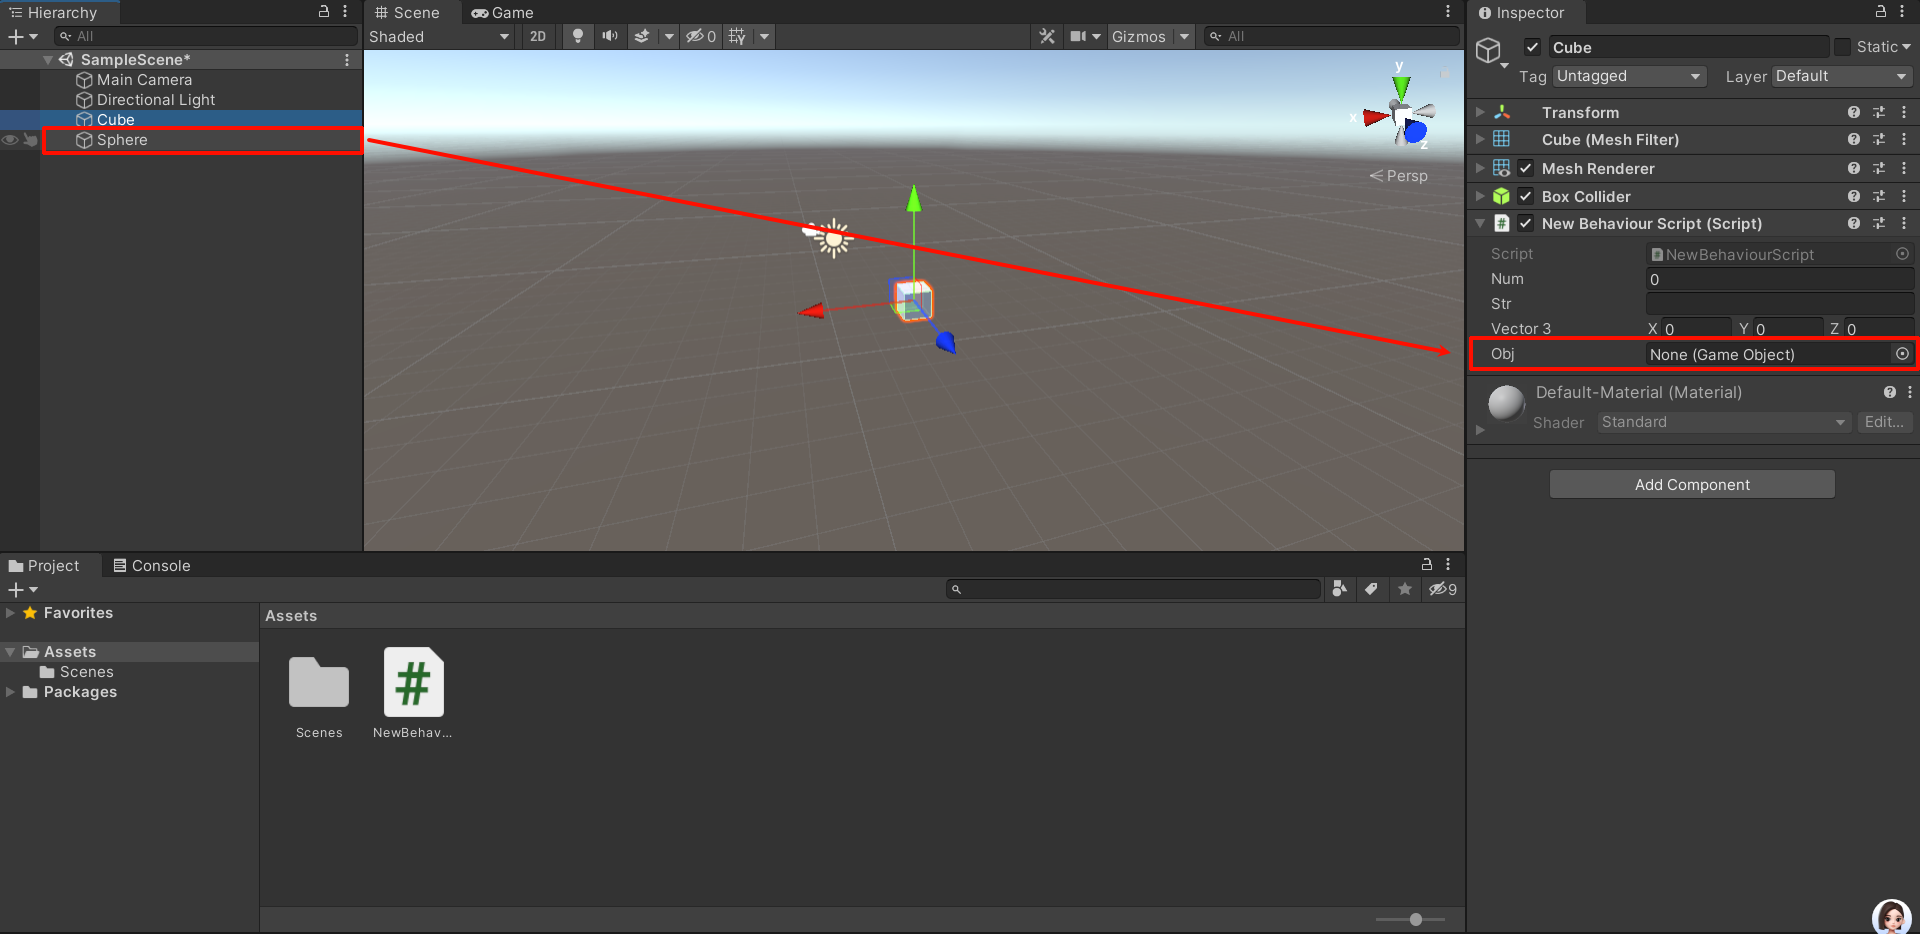Open Transform component help icon
This screenshot has width=1920, height=934.
1853,113
